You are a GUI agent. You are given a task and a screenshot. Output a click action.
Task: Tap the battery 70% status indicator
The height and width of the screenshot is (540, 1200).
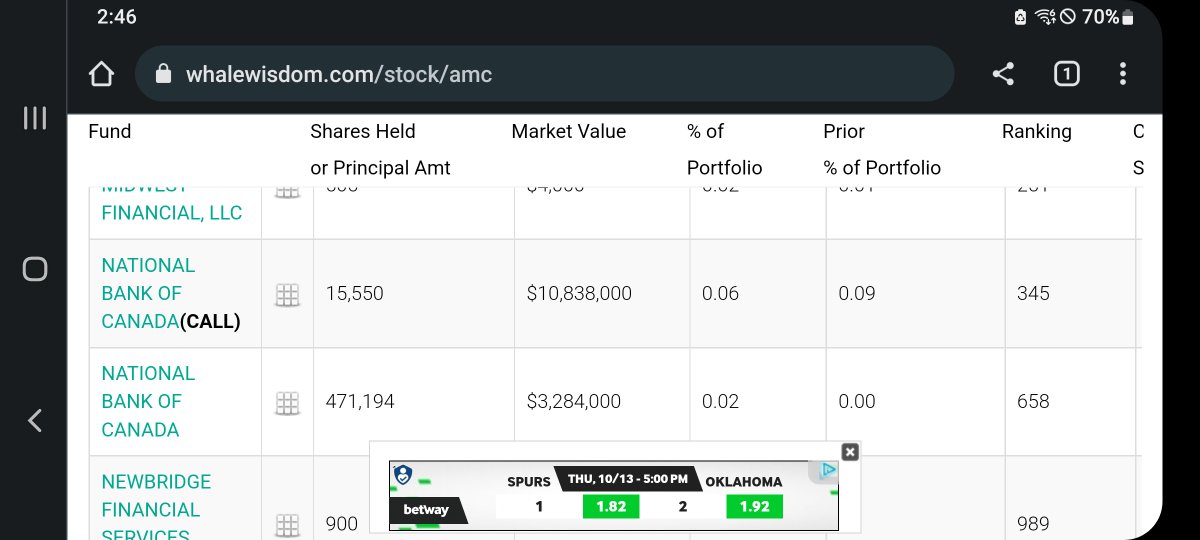pyautogui.click(x=1107, y=16)
